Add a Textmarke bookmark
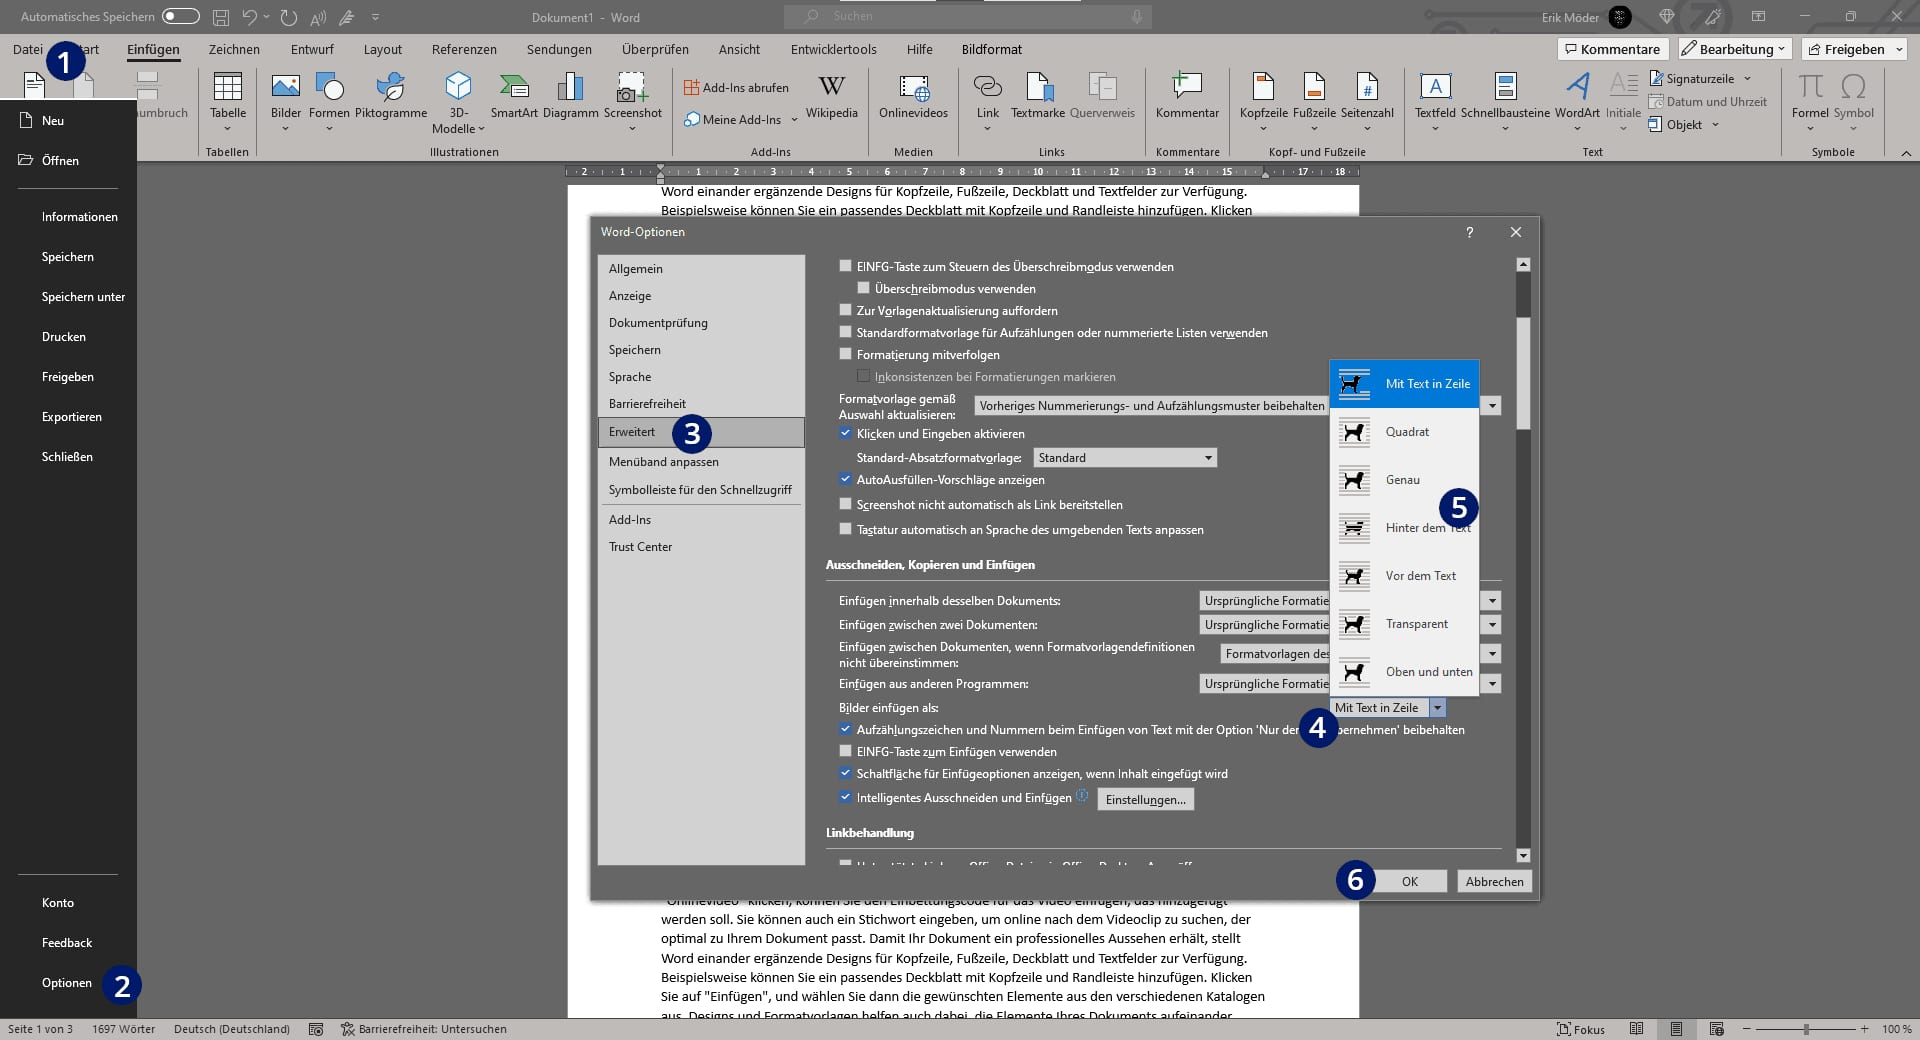The width and height of the screenshot is (1920, 1040). [1038, 98]
